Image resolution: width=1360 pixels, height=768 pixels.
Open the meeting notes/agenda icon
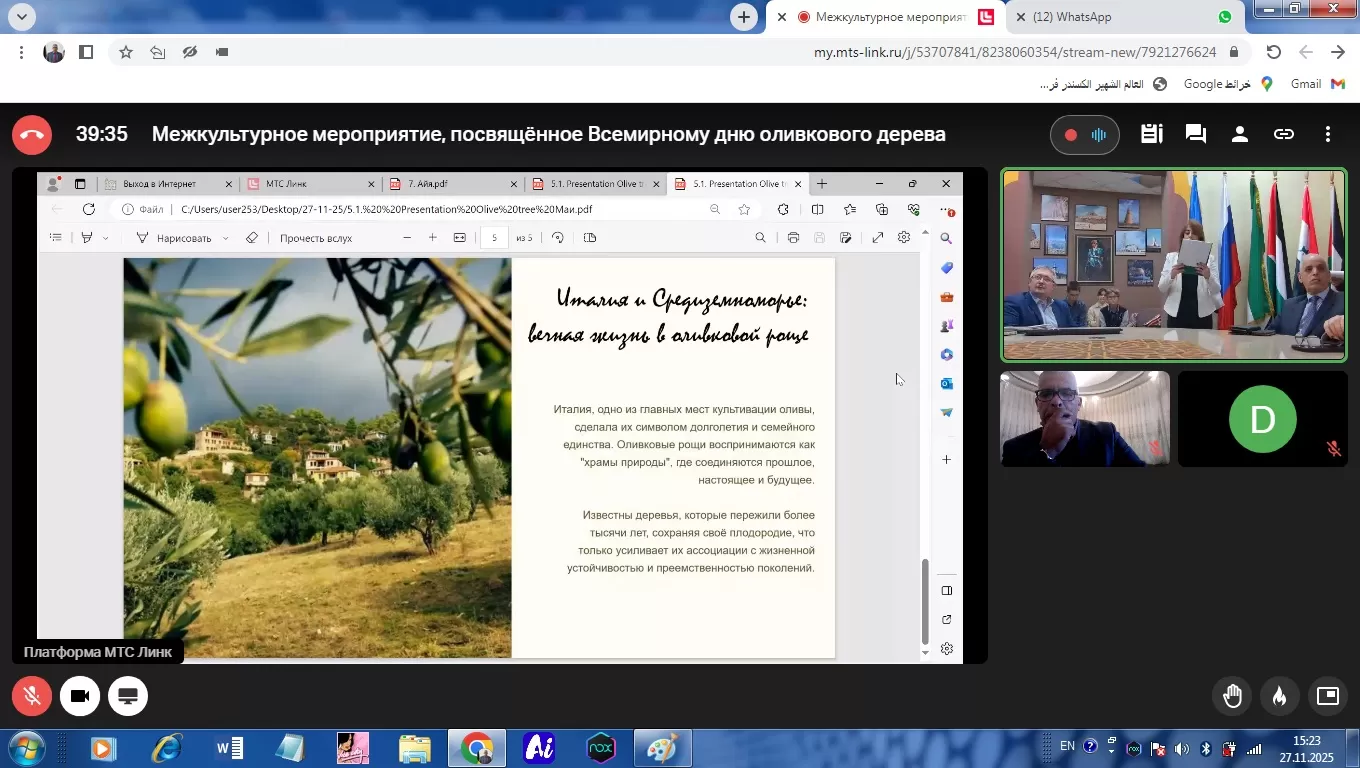tap(1151, 134)
